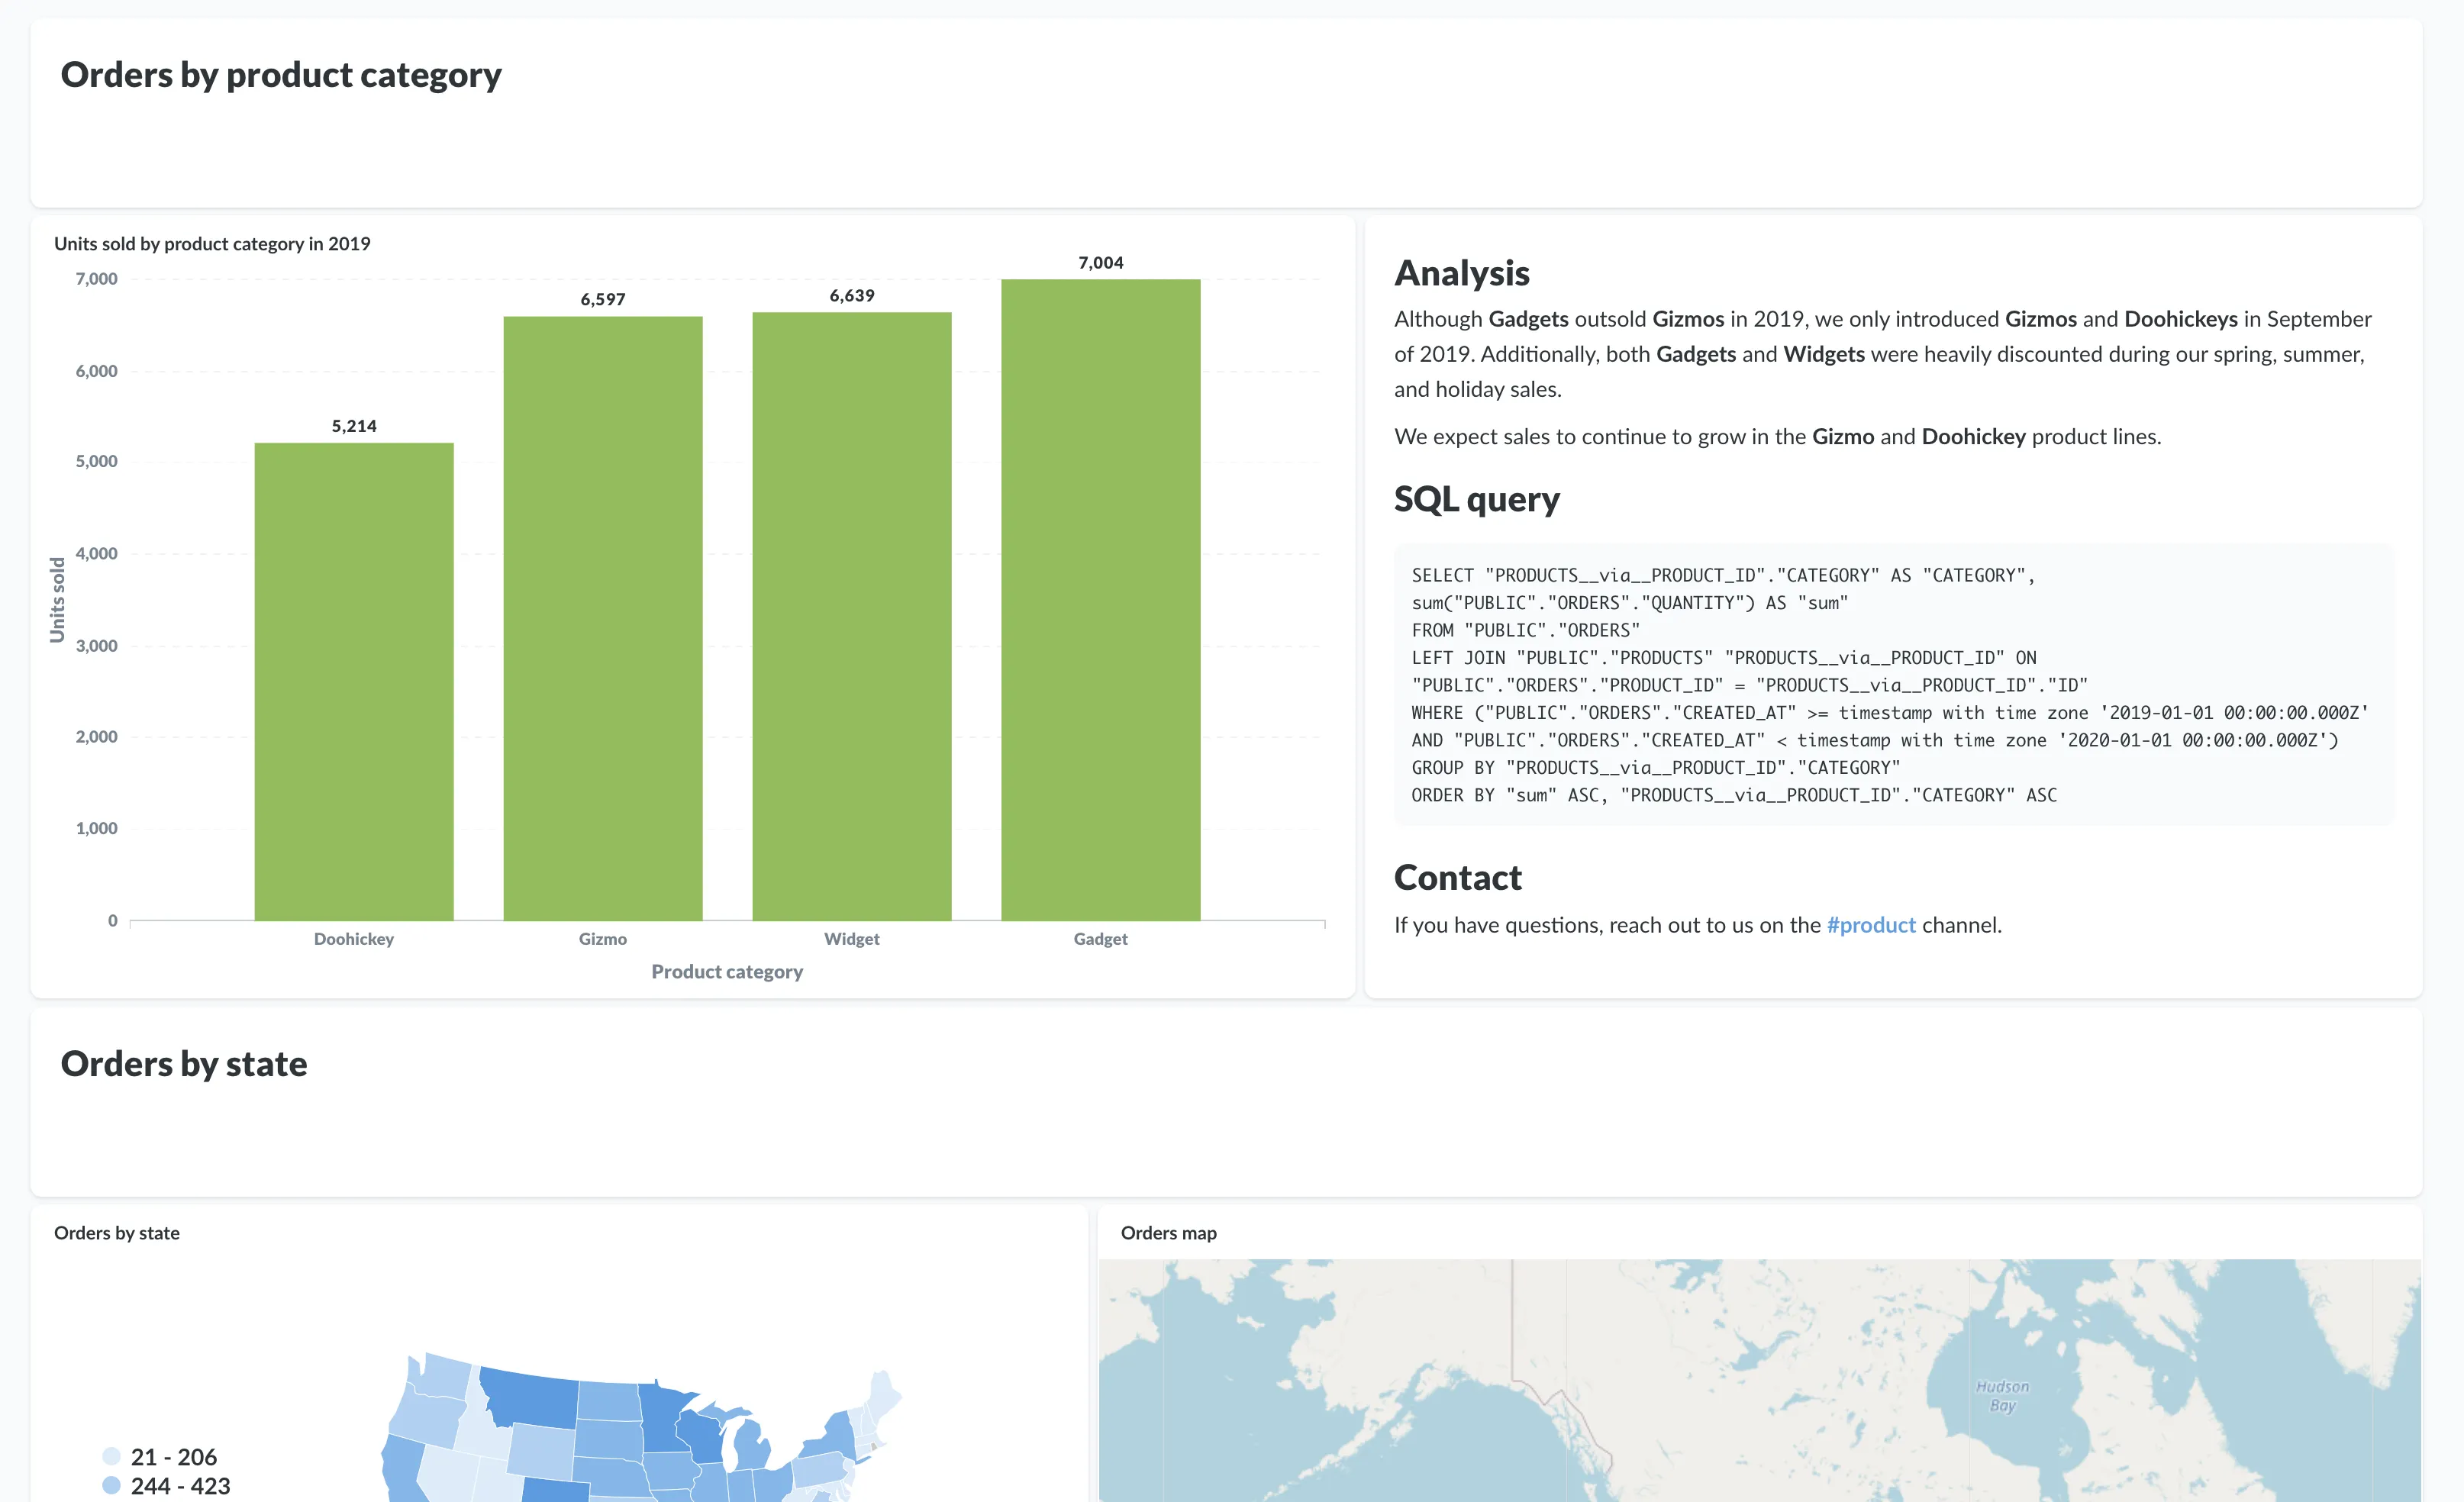The height and width of the screenshot is (1502, 2464).
Task: Click the 'Orders by product category' heading
Action: 281,75
